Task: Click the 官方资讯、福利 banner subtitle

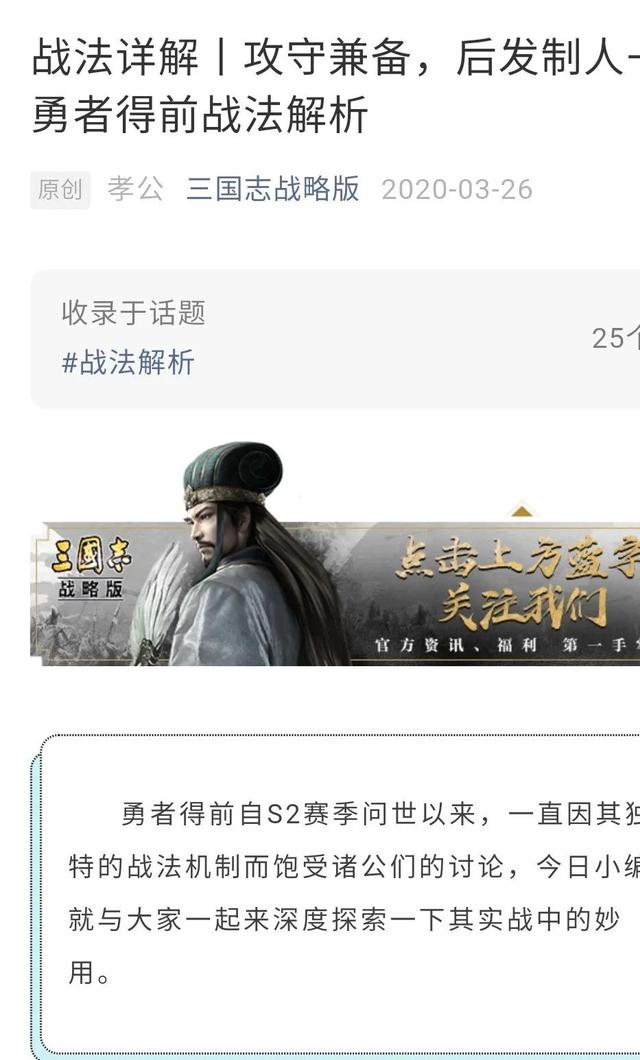Action: click(456, 645)
